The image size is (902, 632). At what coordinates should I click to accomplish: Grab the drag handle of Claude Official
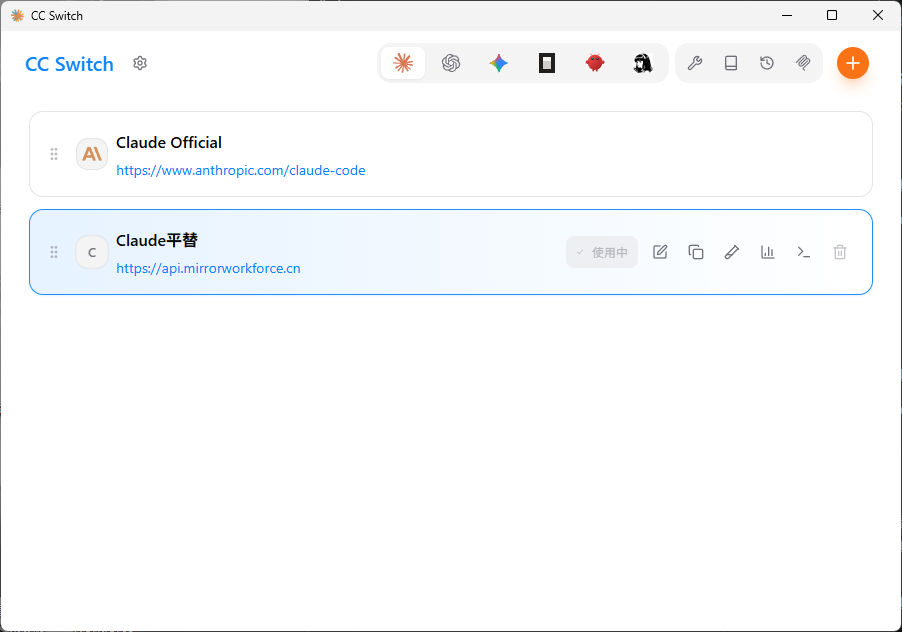[x=54, y=154]
